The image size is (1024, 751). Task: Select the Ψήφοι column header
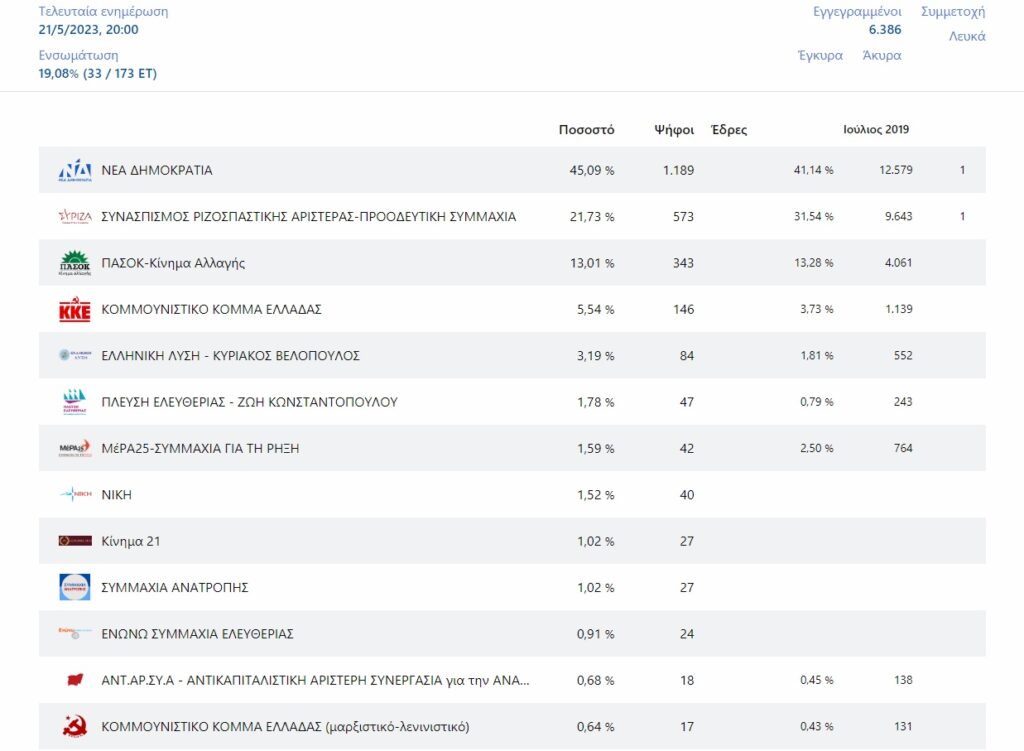(674, 130)
